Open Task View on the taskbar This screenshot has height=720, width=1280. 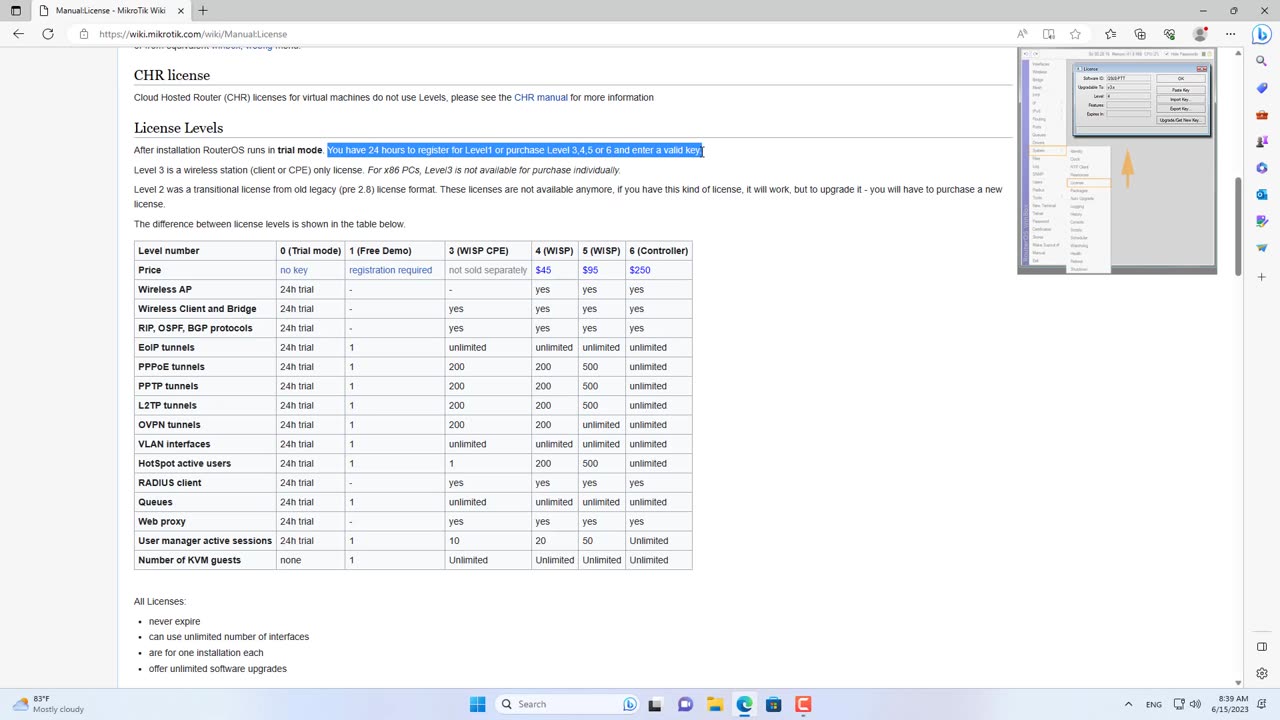(655, 704)
